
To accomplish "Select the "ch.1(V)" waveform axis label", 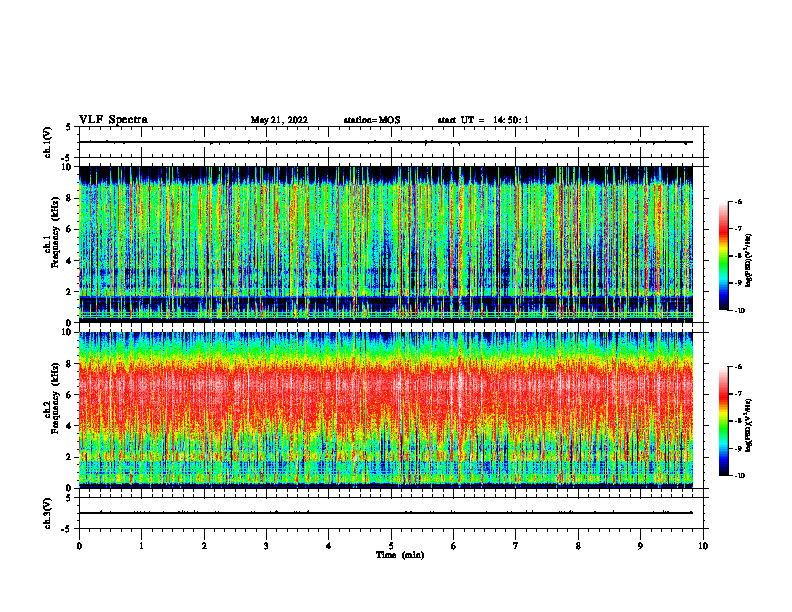I will 48,142.
